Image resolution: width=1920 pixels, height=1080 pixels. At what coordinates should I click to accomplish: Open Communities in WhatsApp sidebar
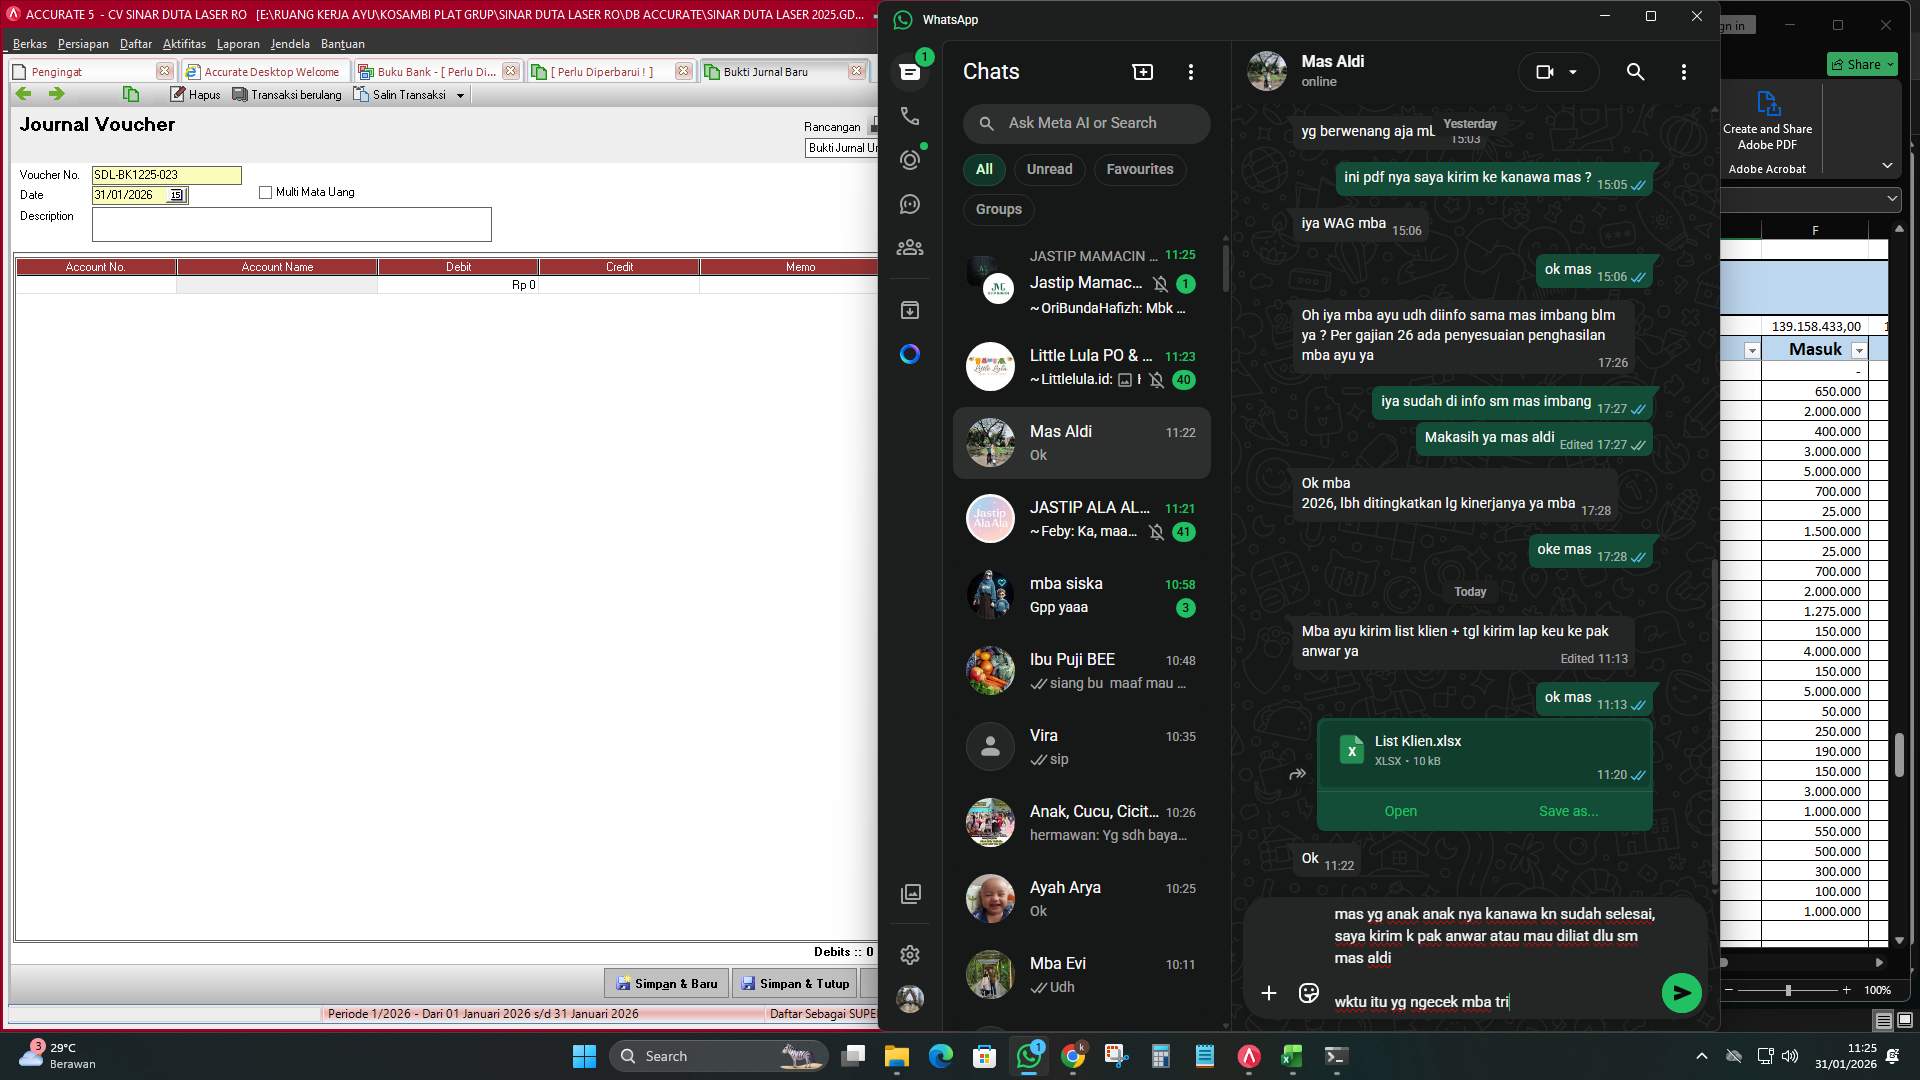909,247
